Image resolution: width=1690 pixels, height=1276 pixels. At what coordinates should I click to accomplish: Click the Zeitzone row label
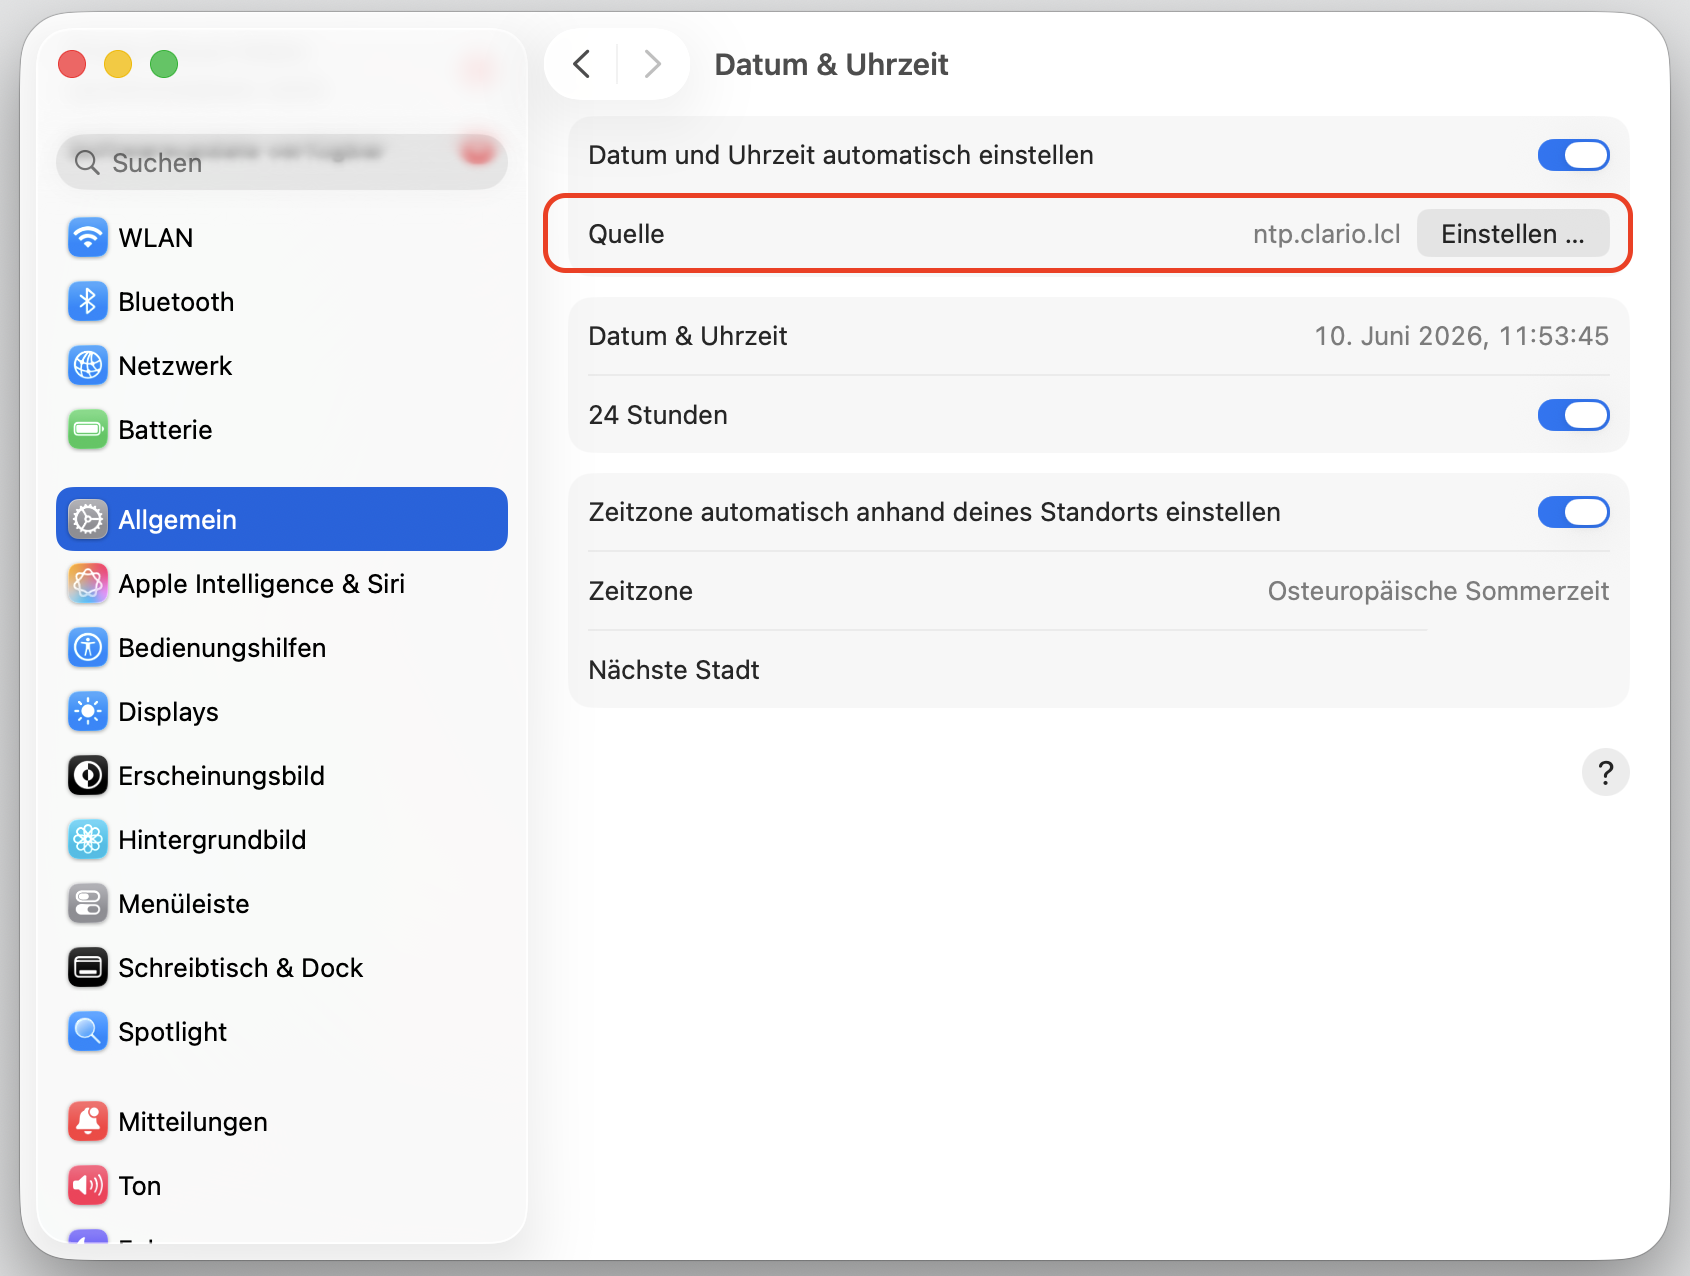coord(640,591)
